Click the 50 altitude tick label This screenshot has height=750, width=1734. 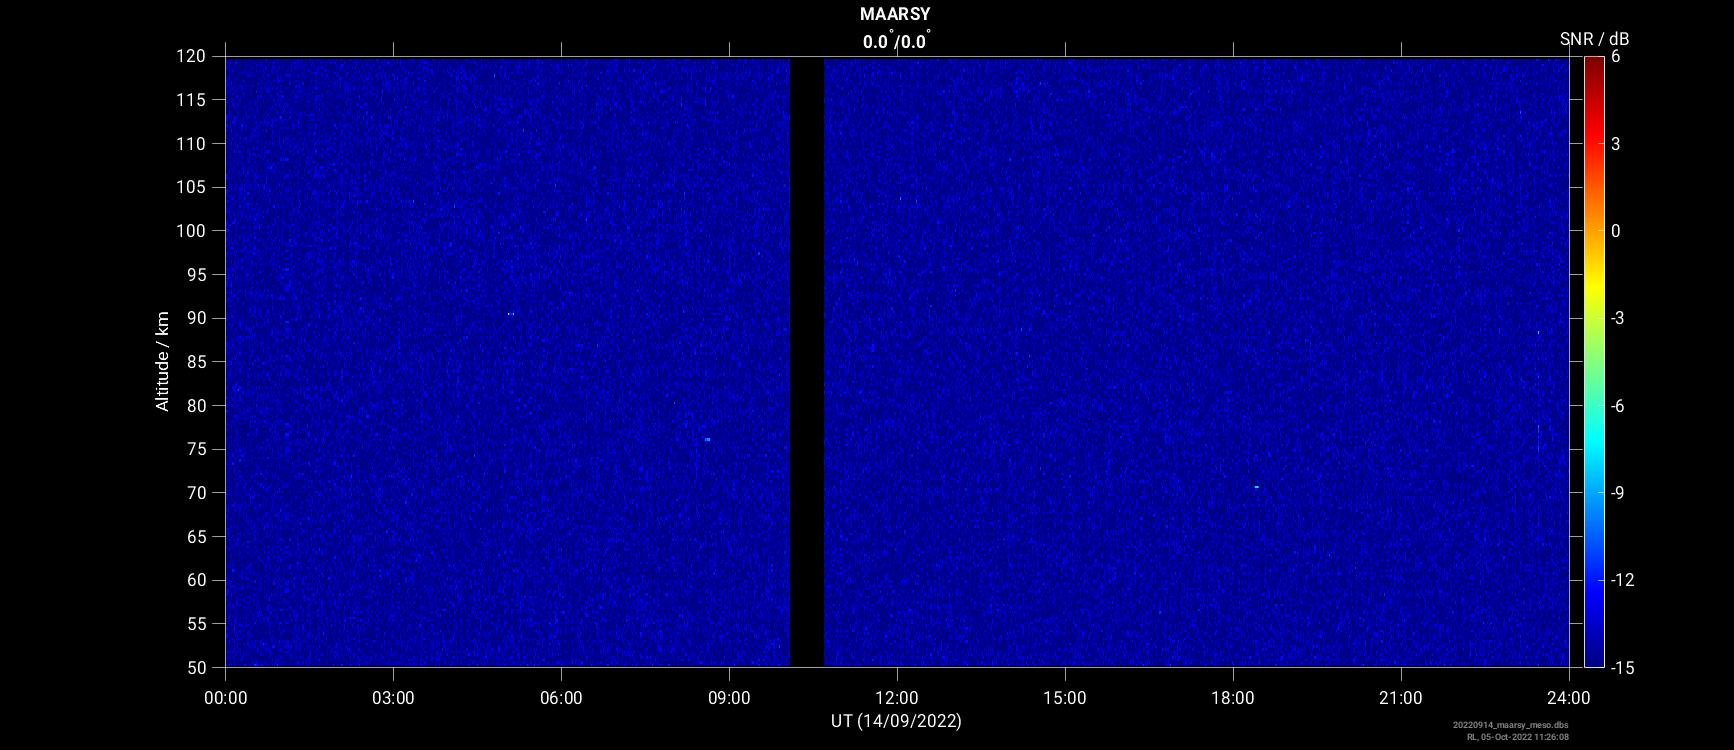tap(197, 668)
